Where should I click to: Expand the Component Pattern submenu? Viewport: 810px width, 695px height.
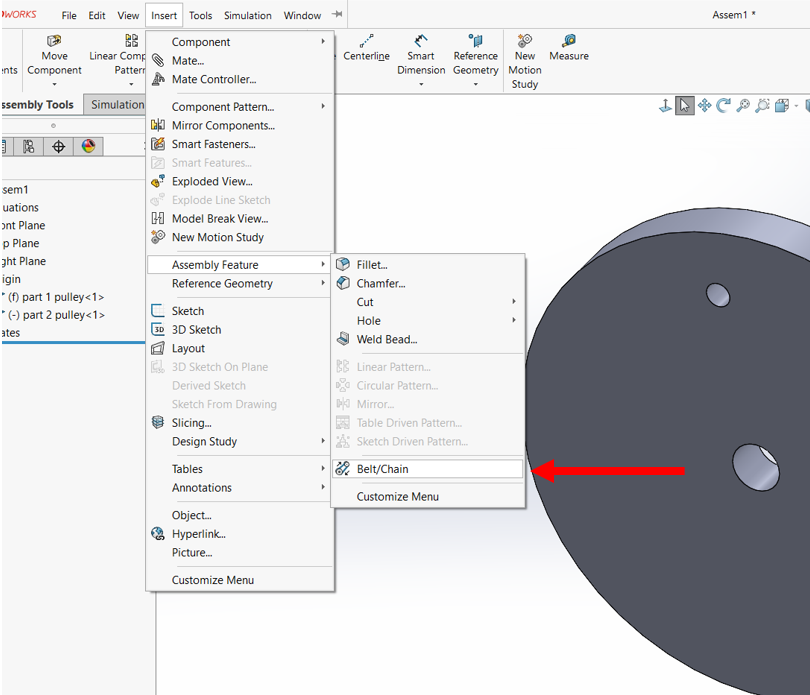323,107
